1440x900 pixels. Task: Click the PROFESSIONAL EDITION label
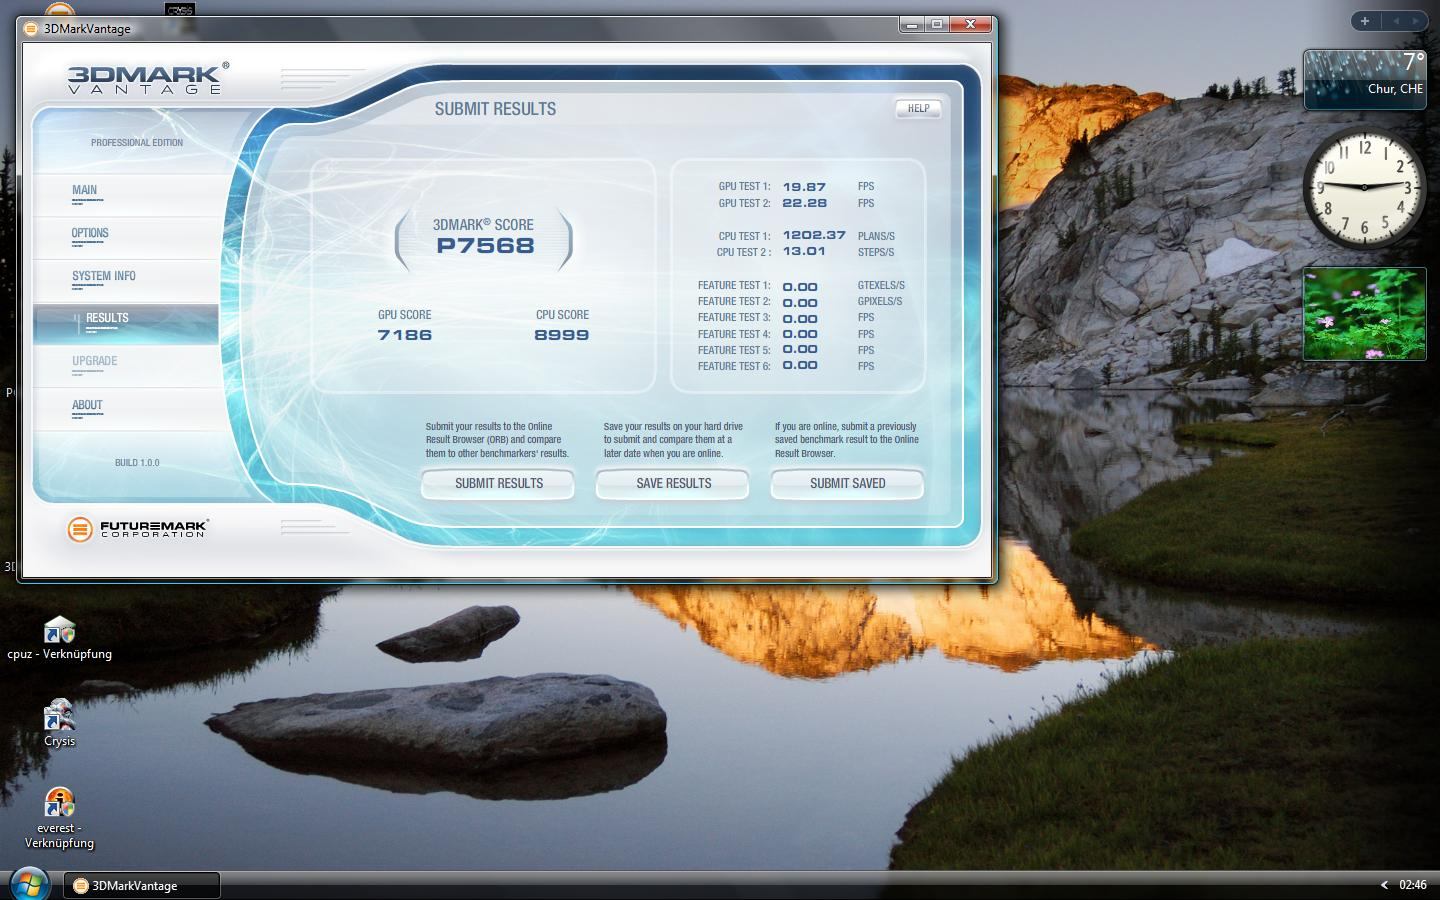pos(137,143)
